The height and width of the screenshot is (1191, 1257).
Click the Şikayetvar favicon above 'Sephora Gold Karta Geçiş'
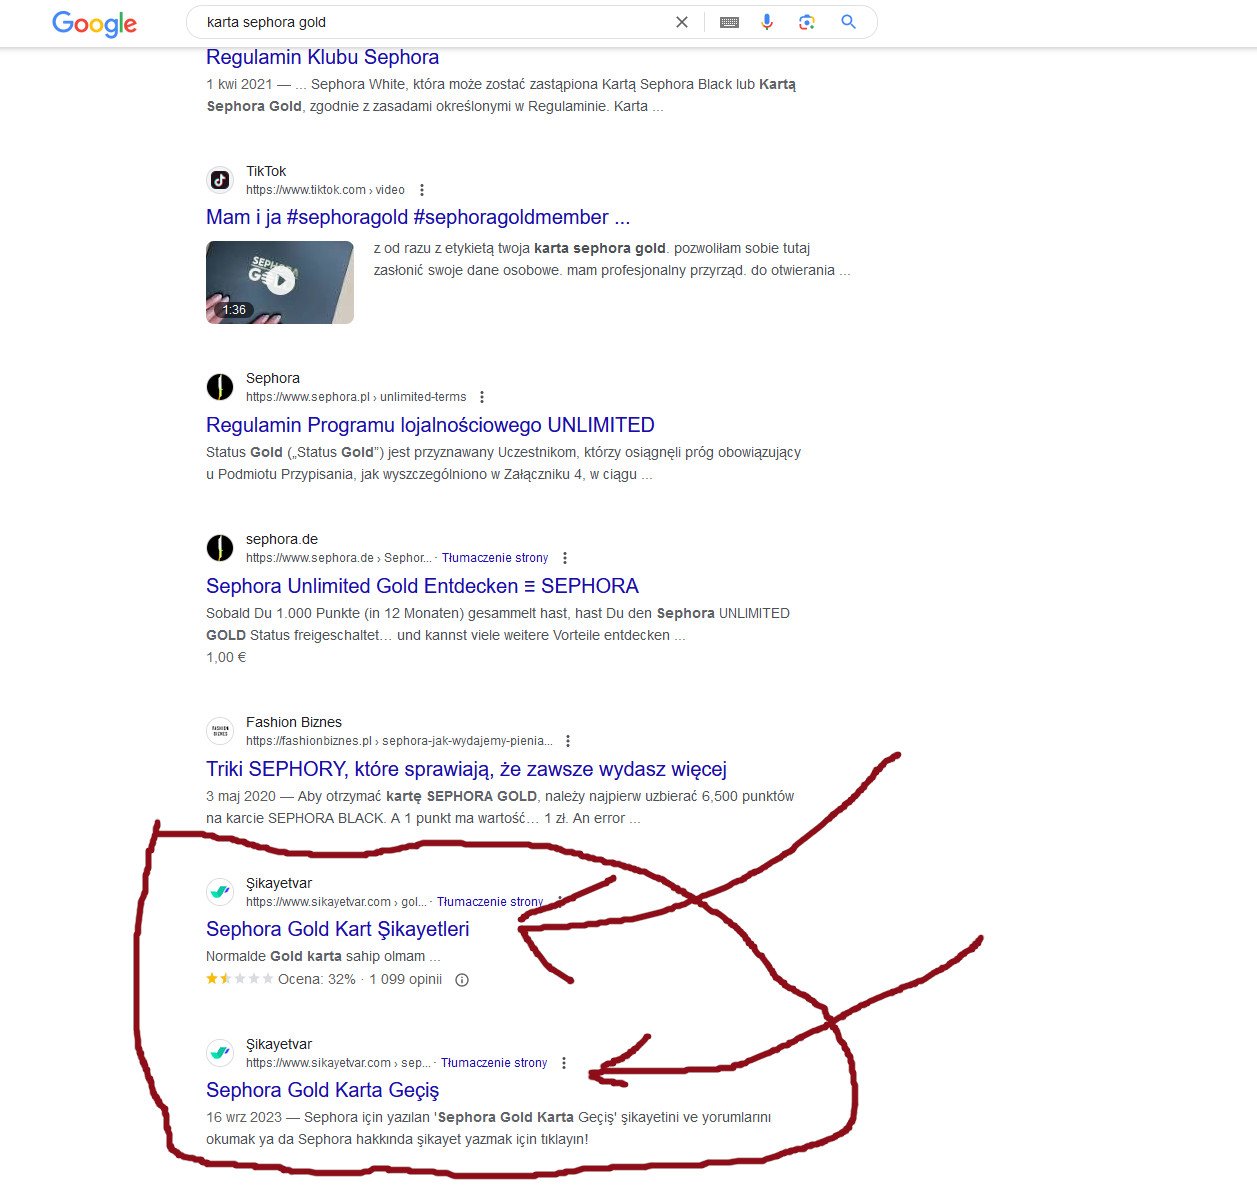(220, 1053)
